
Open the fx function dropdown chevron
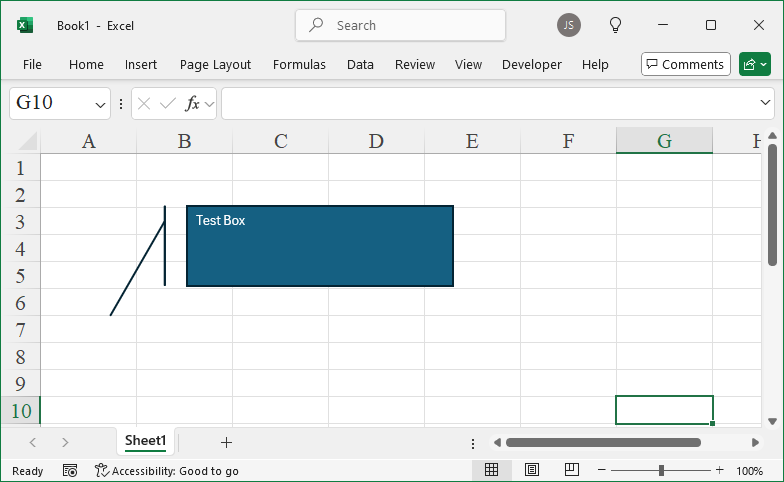[210, 104]
